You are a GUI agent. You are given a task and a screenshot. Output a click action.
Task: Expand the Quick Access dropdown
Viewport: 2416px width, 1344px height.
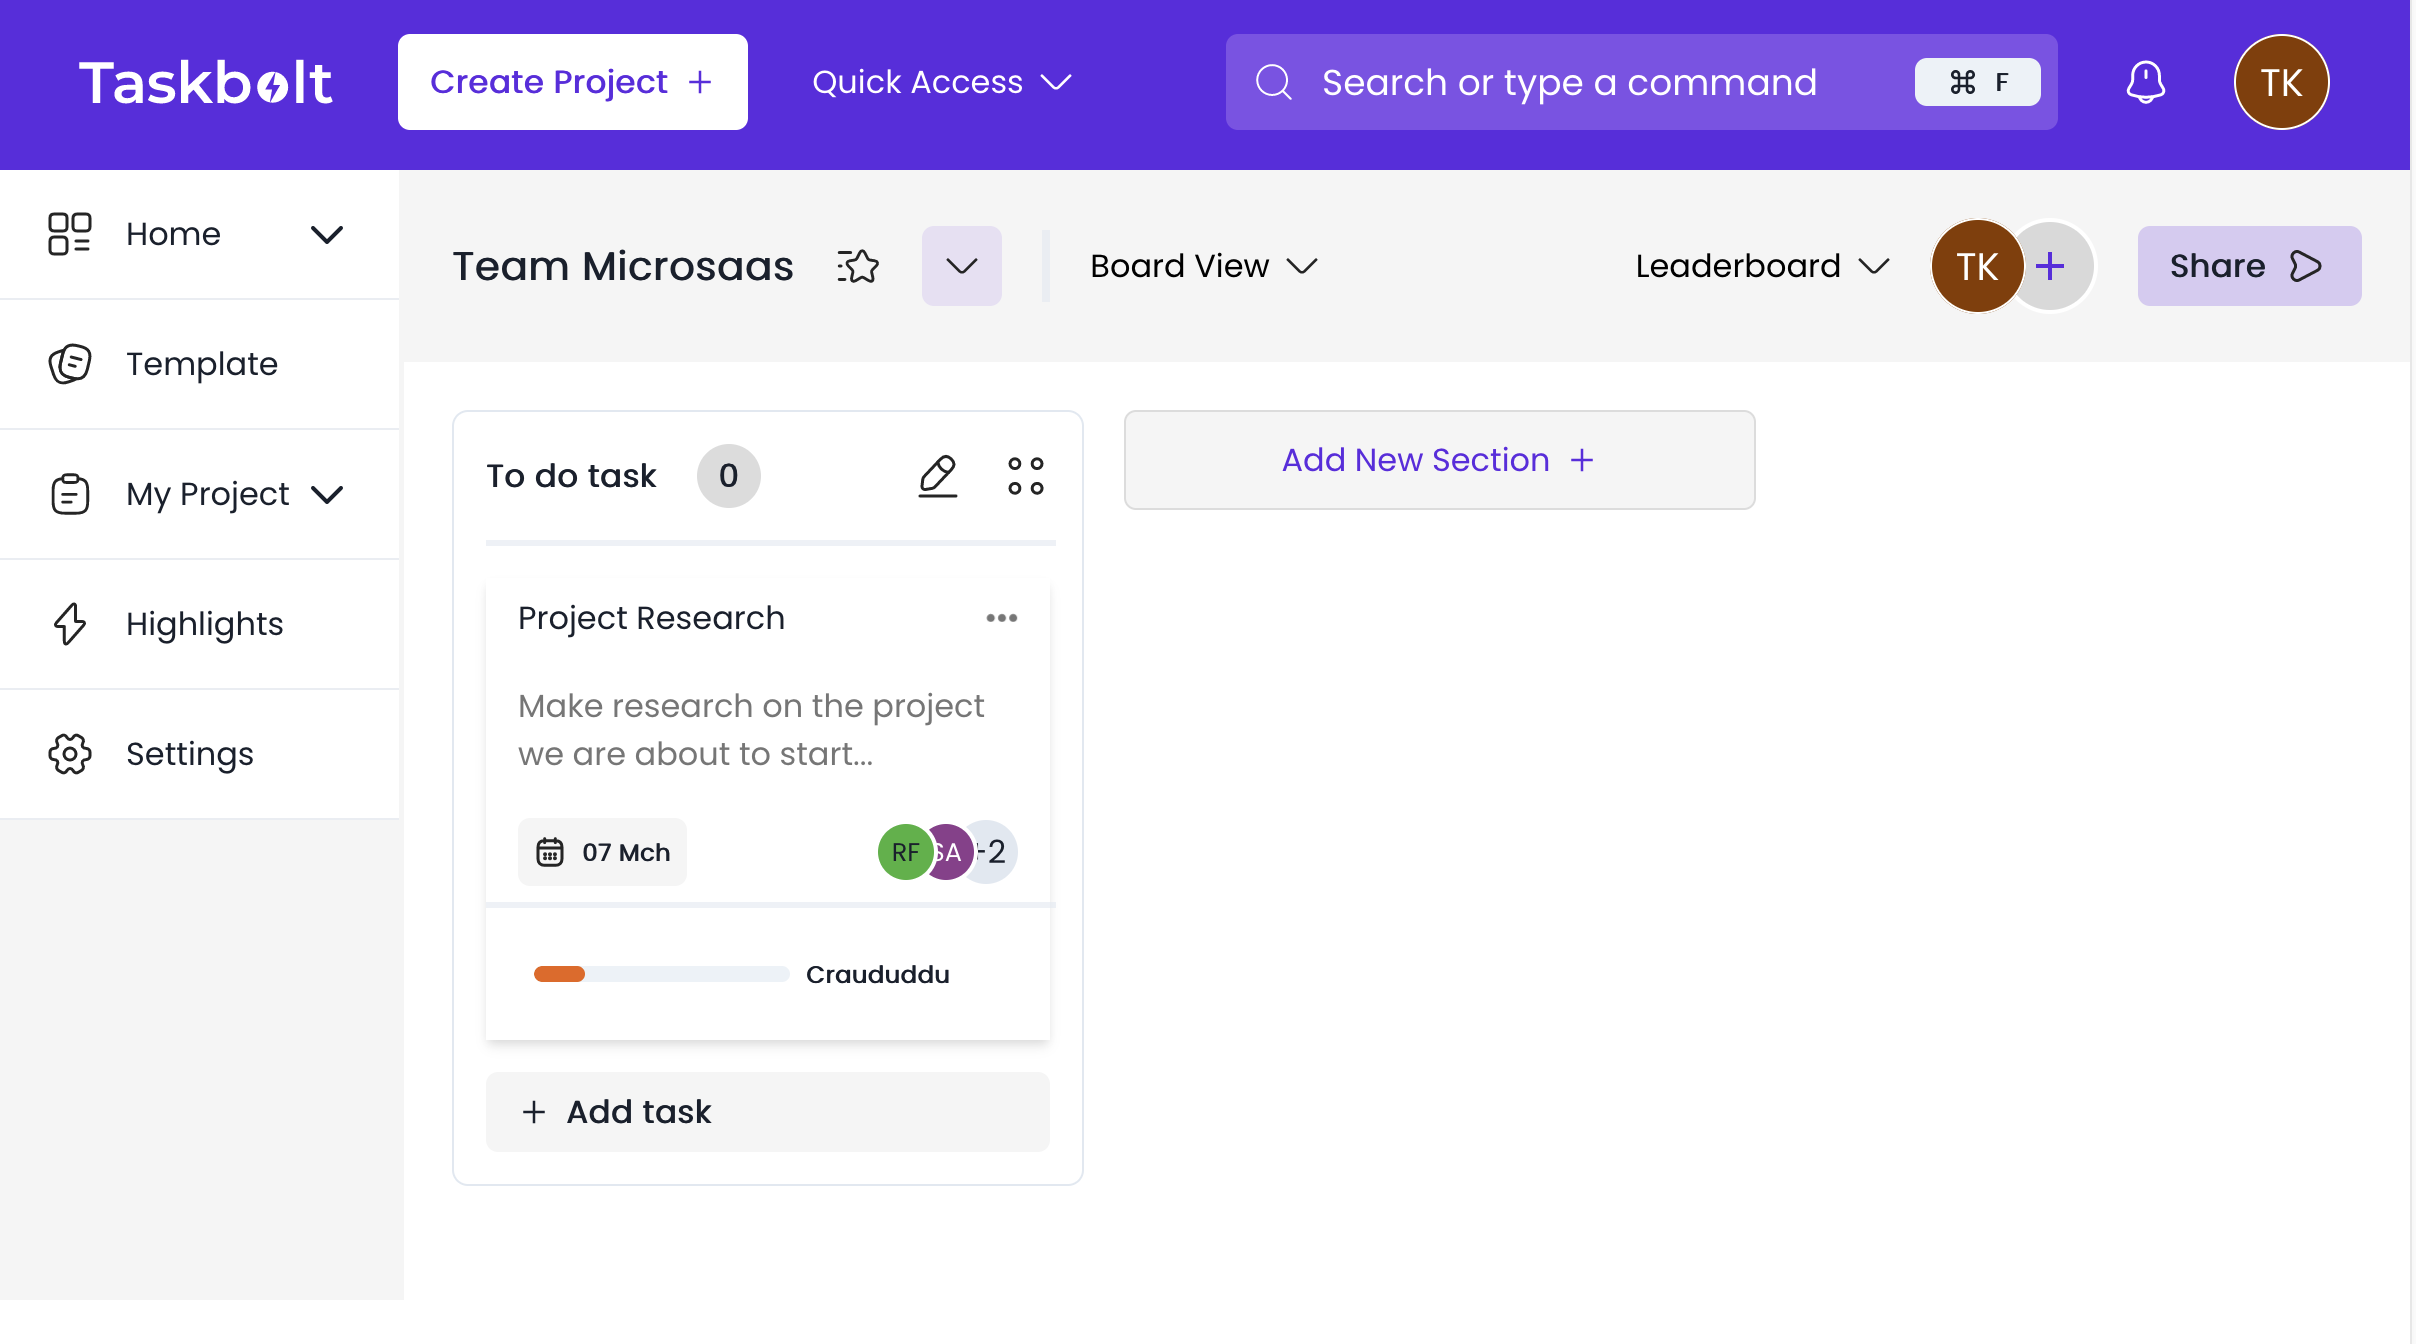[941, 82]
